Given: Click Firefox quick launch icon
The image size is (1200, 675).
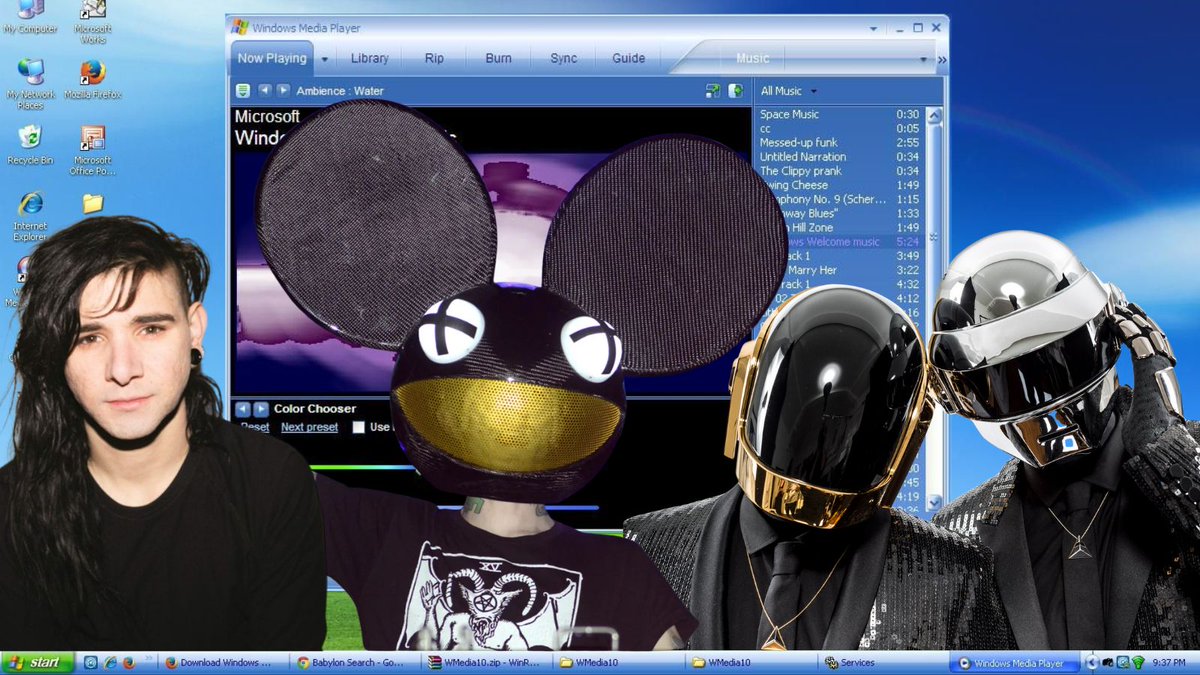Looking at the screenshot, I should click(129, 662).
